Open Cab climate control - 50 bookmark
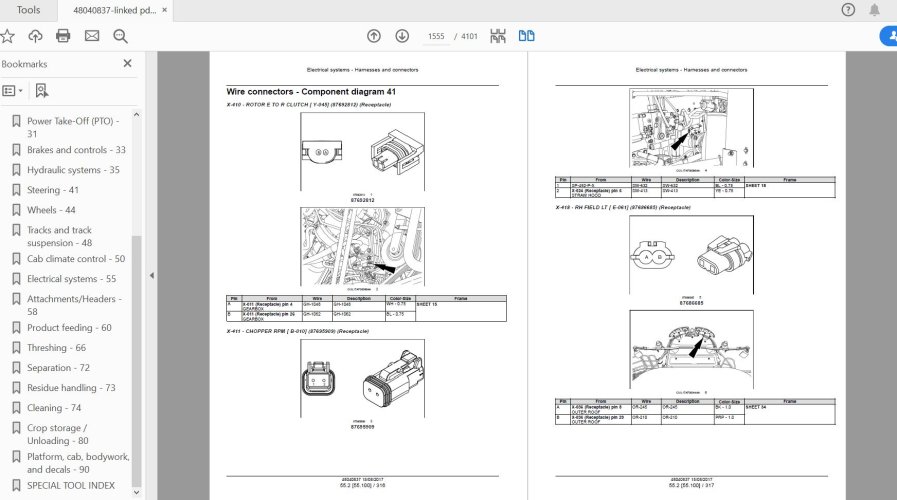897x500 pixels. point(76,259)
